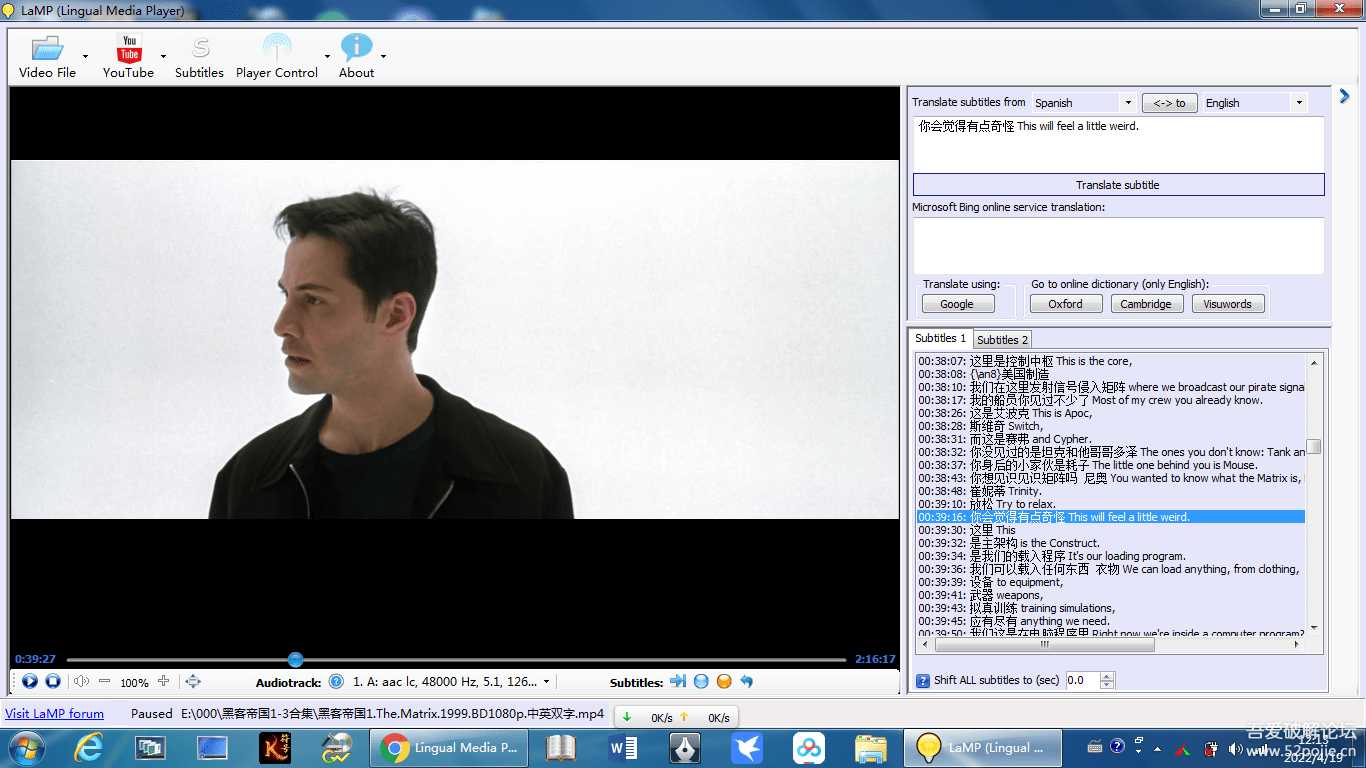Image resolution: width=1366 pixels, height=768 pixels.
Task: Click the 100% volume level label
Action: [134, 683]
